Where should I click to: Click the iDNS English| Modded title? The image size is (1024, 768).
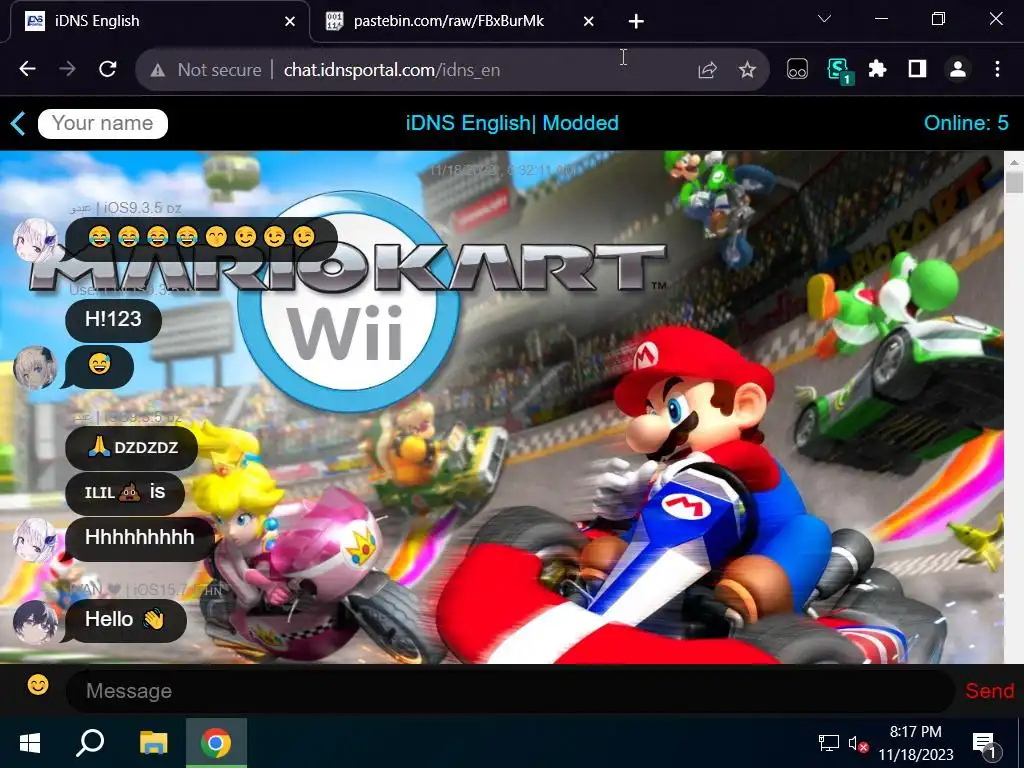pos(512,123)
